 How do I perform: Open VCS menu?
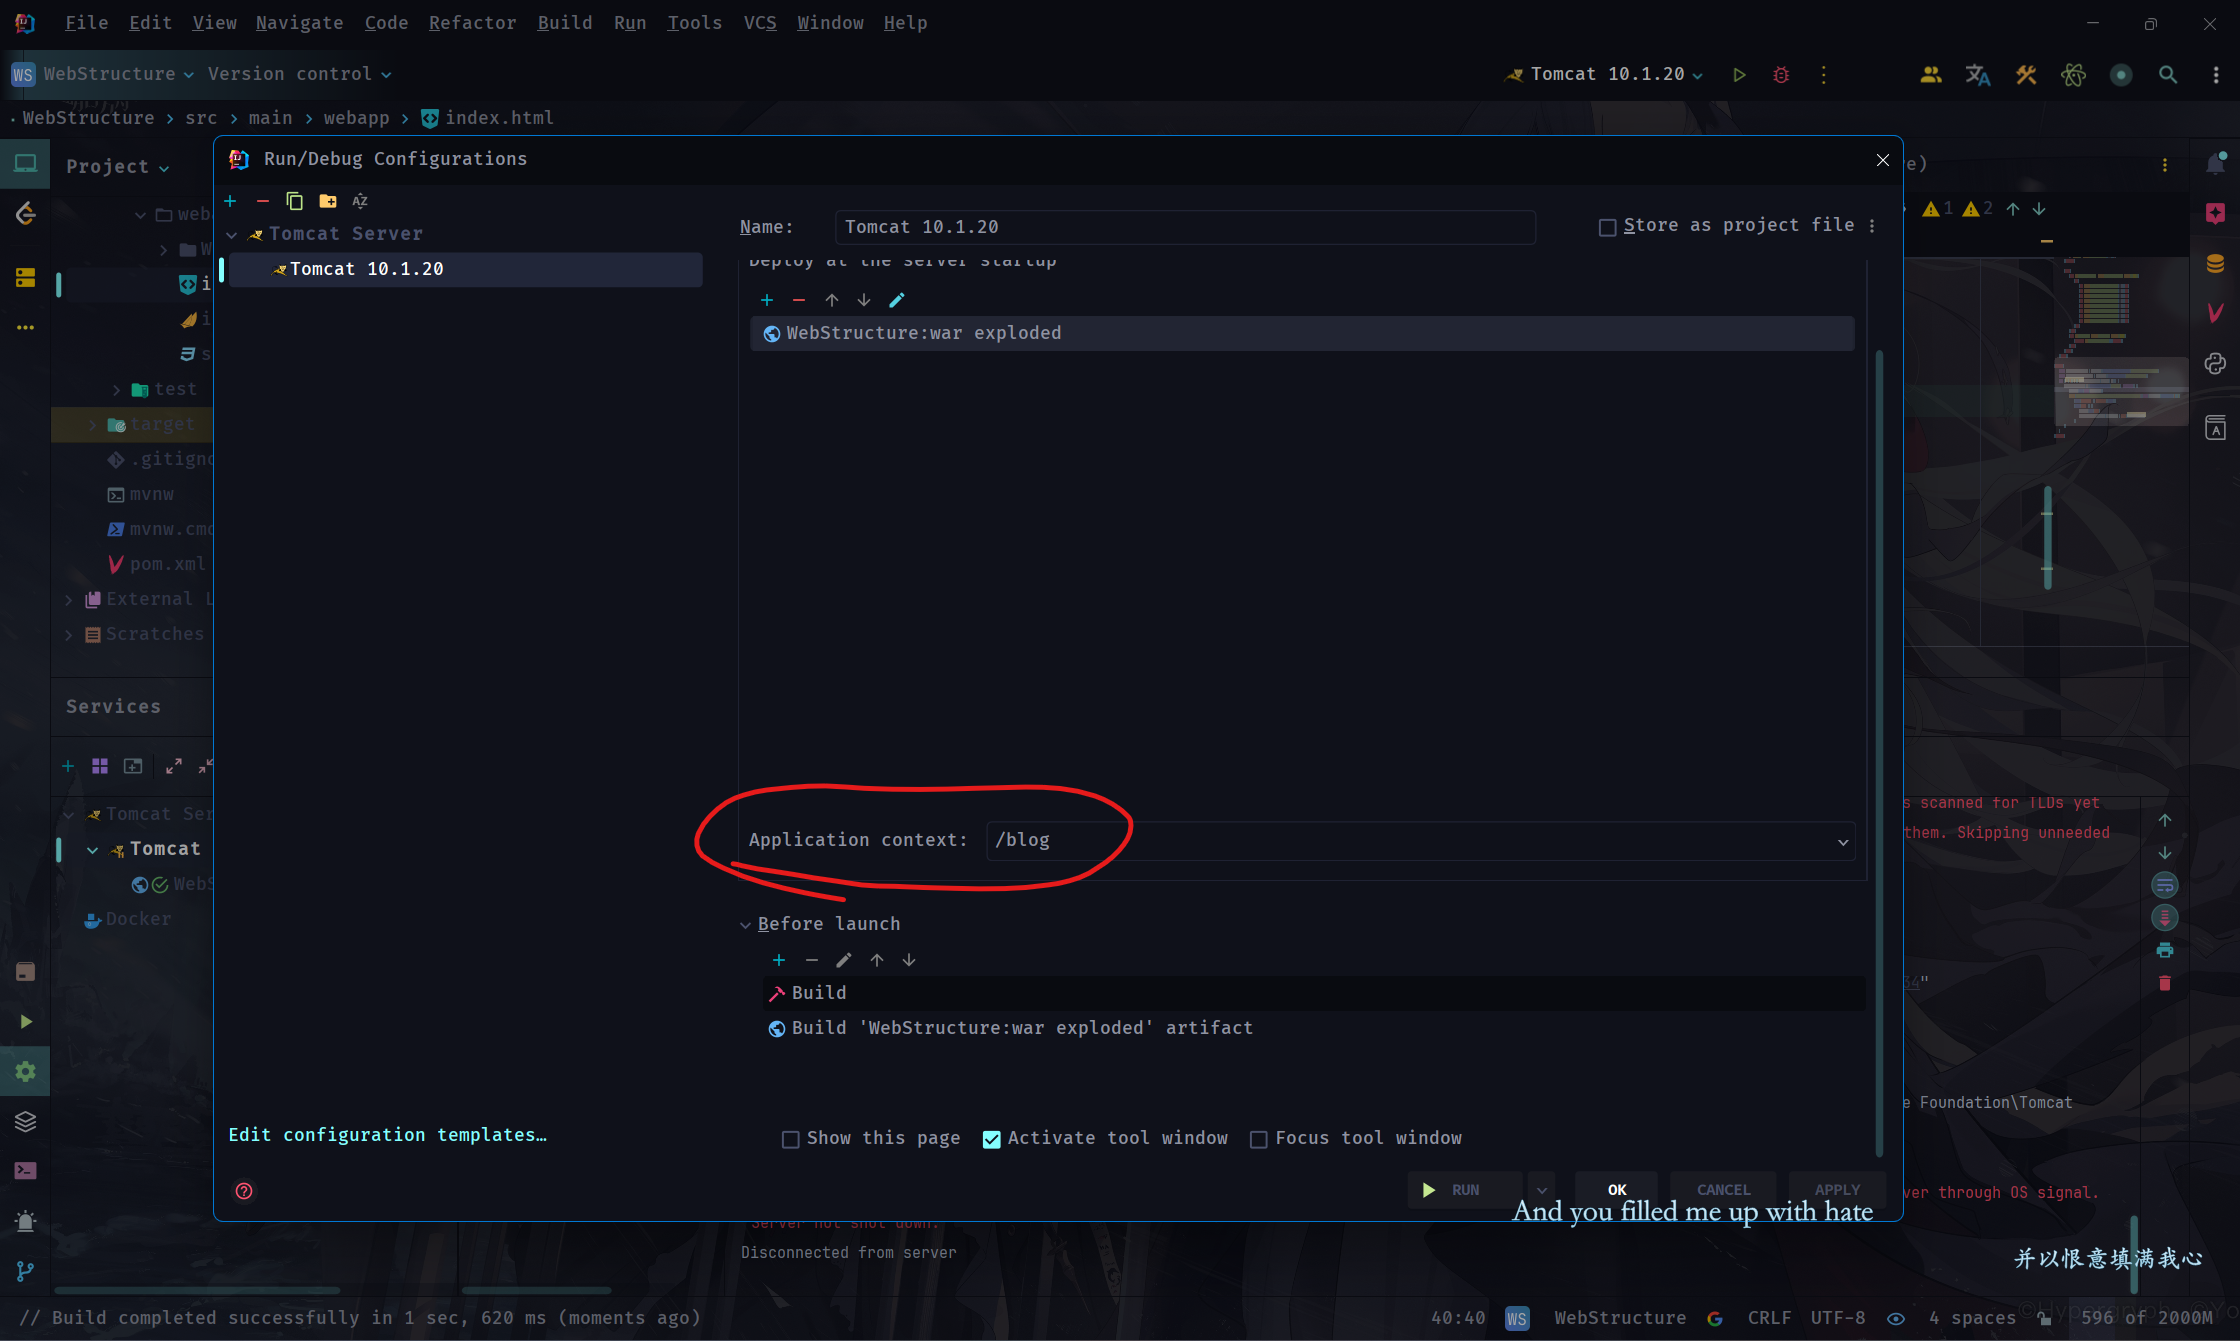click(759, 22)
